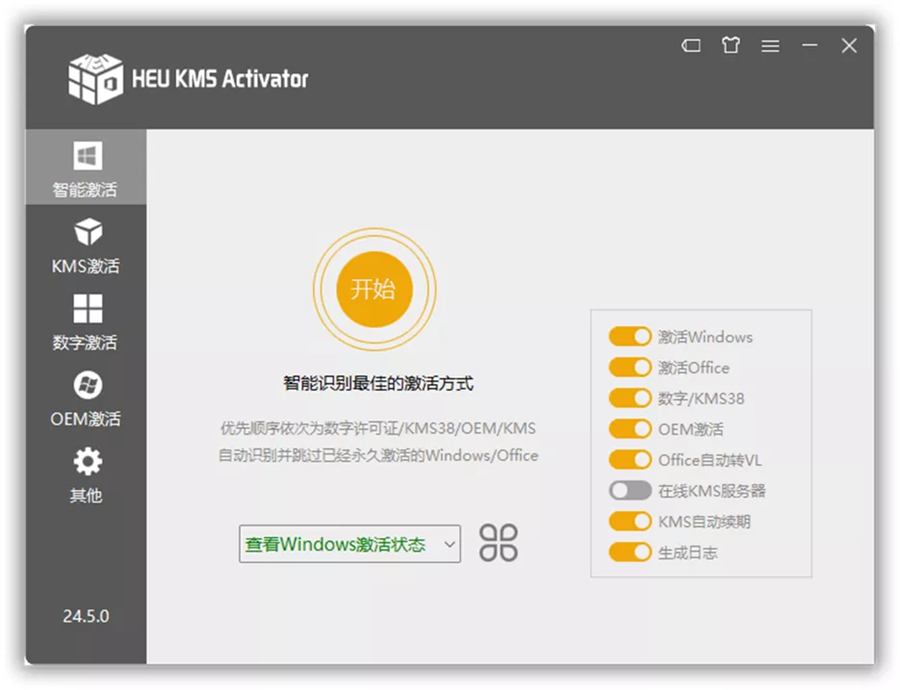Switch to 数字激活 mode

click(x=86, y=320)
